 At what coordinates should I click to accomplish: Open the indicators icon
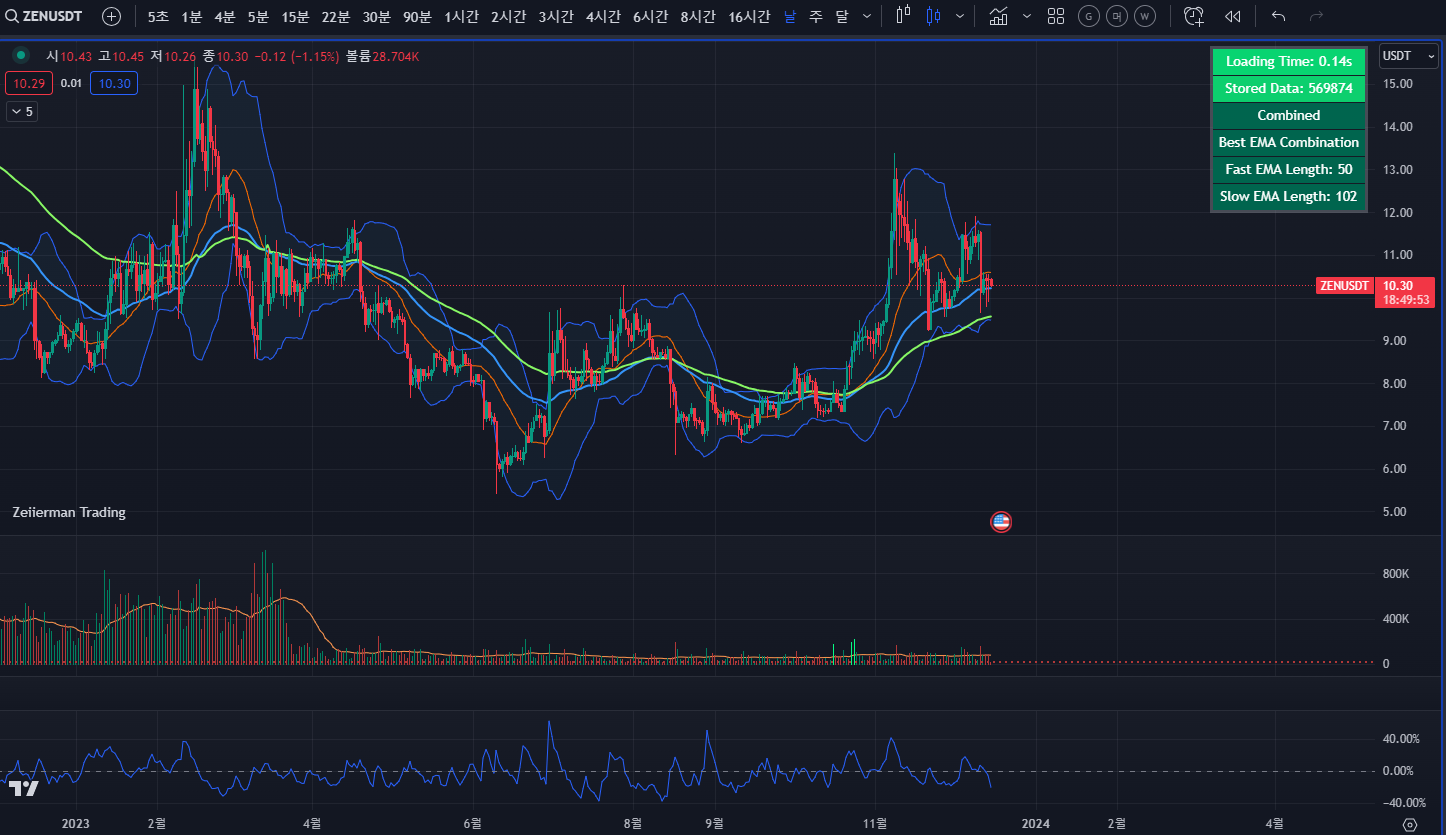click(x=998, y=16)
